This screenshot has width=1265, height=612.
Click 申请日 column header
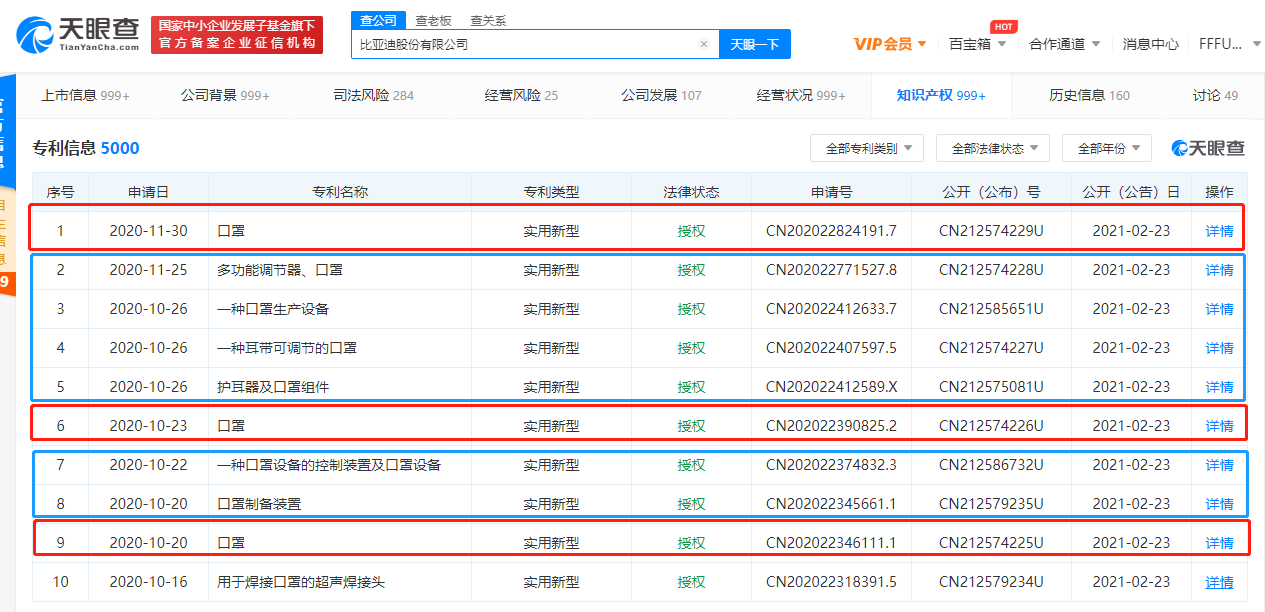[148, 192]
